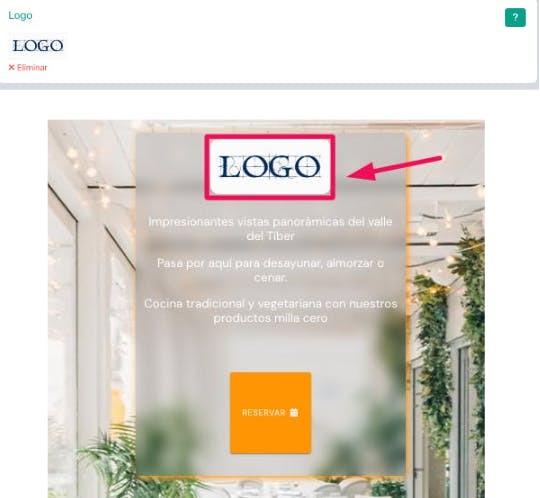Click the red X icon beside Eliminar

11,68
